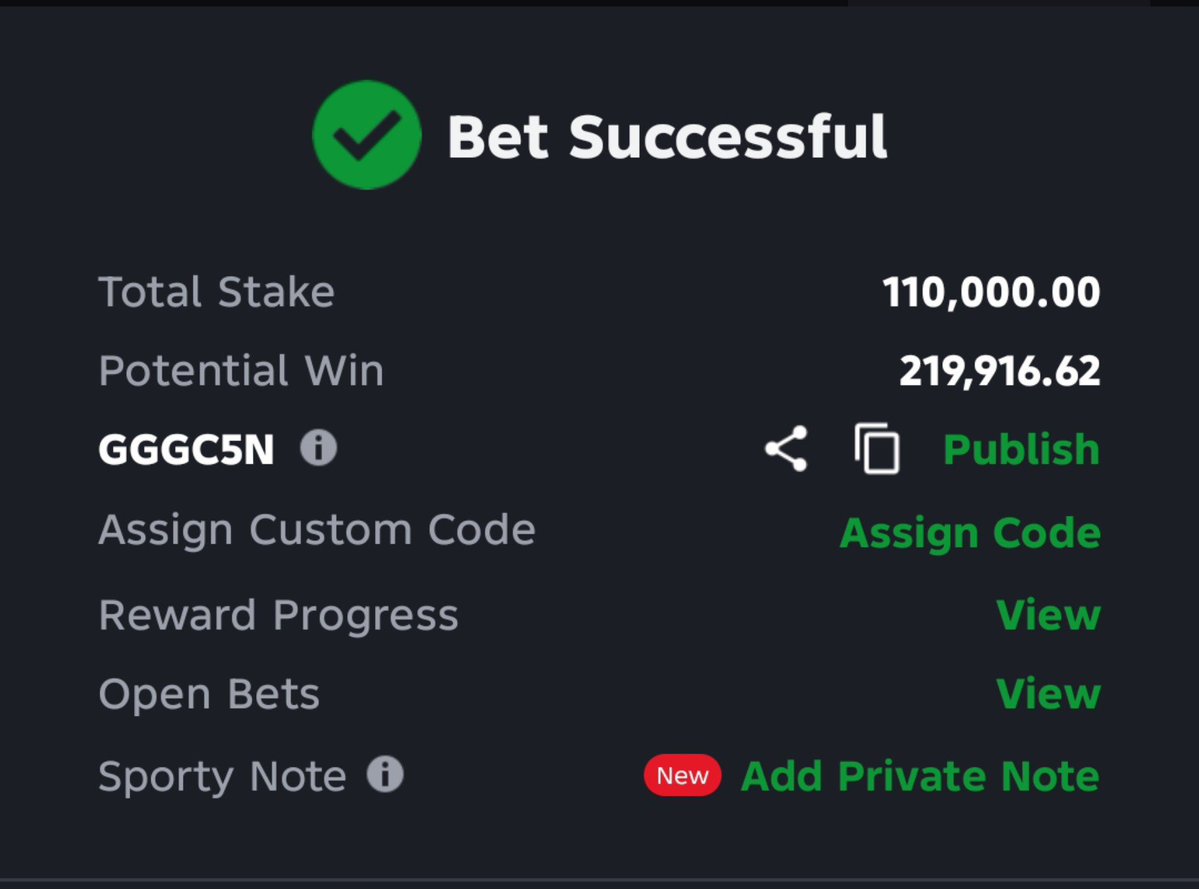Click the Total Stake amount 110,000.00

click(991, 292)
